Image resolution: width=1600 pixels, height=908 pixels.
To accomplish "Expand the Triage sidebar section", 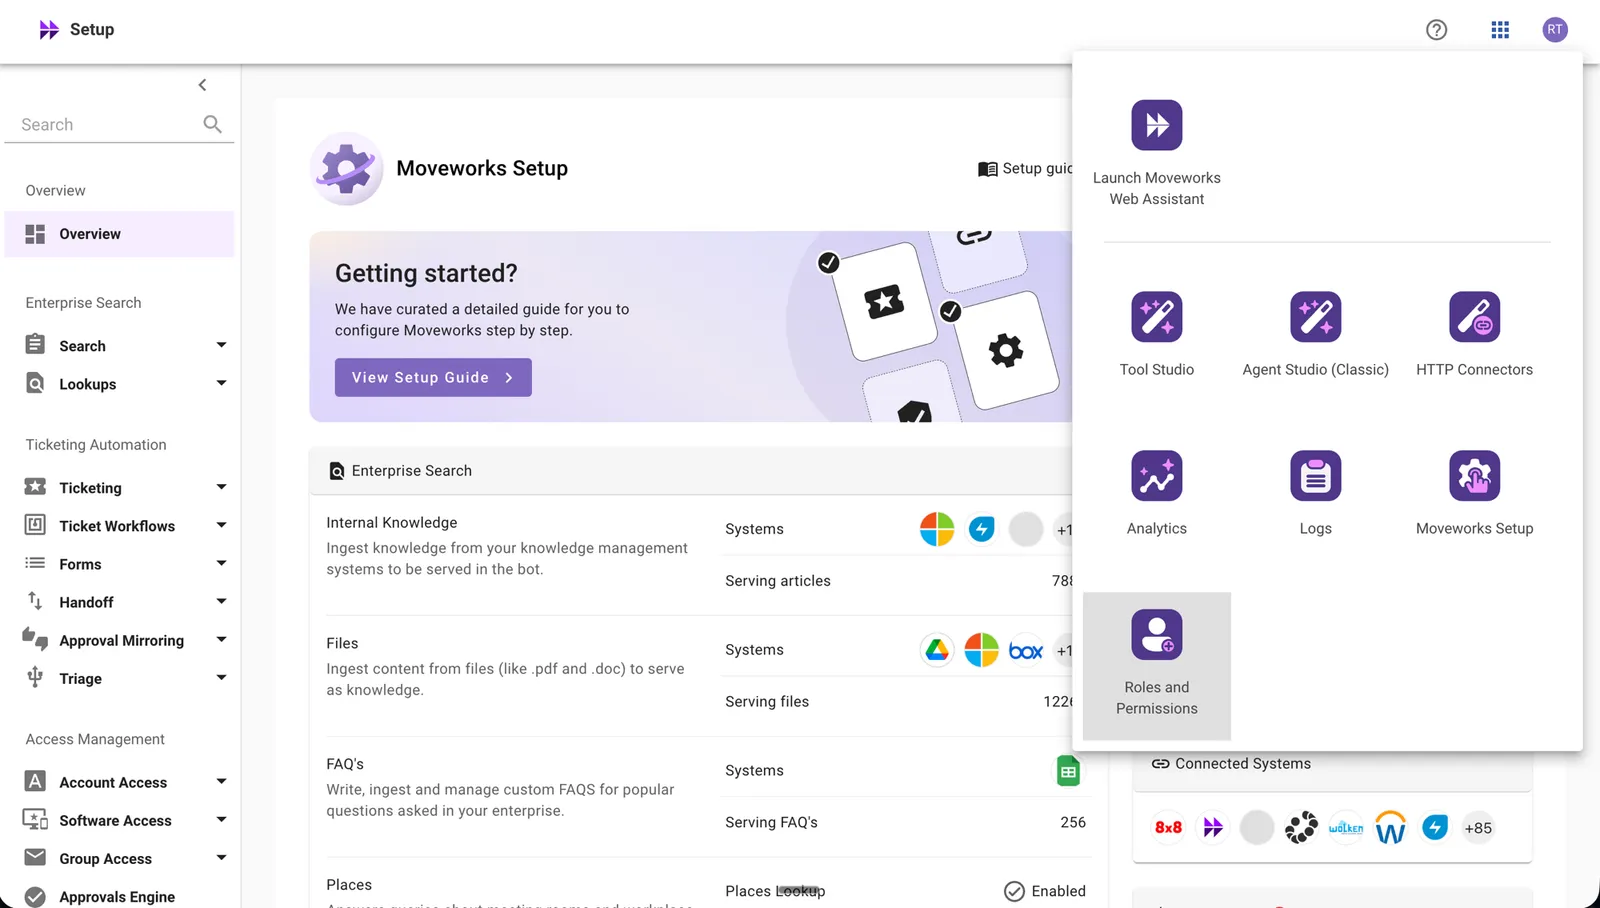I will point(222,678).
